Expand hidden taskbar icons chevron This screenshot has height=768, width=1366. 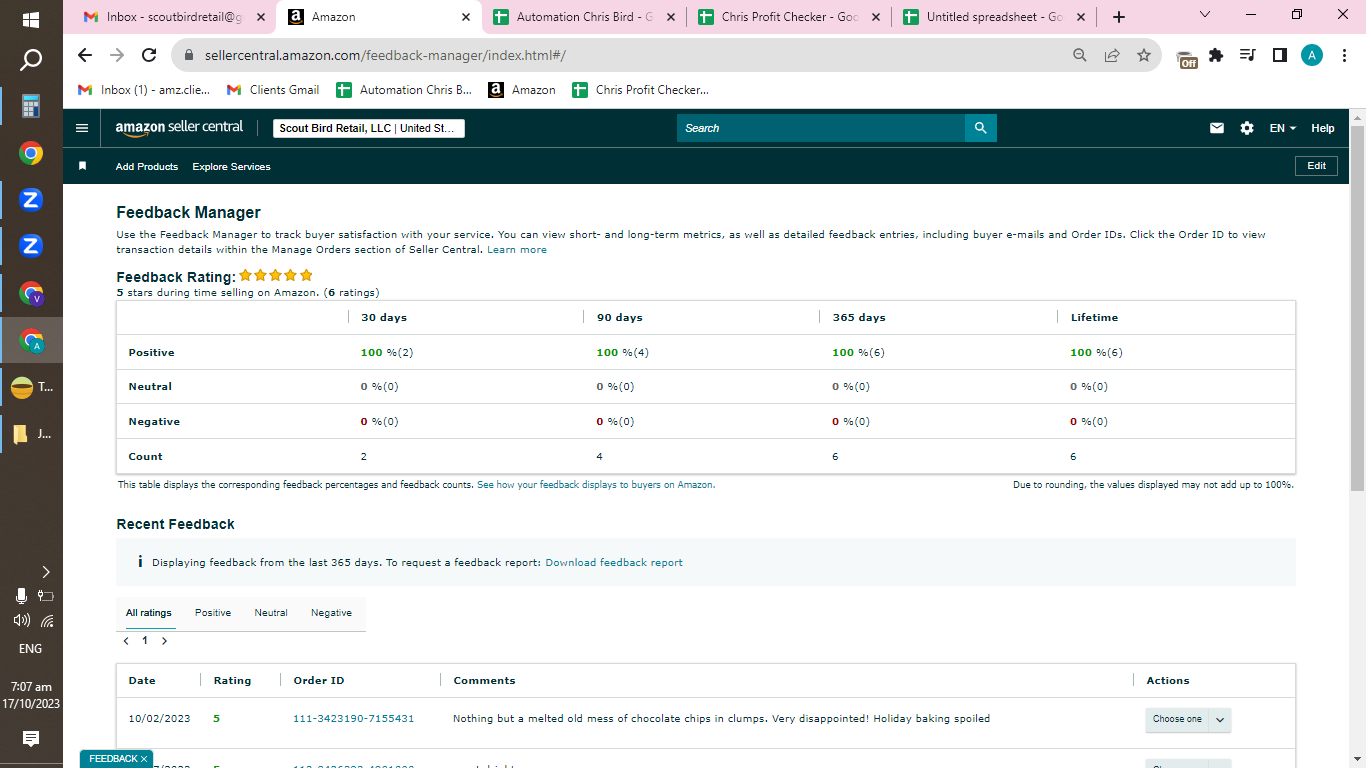(x=46, y=572)
